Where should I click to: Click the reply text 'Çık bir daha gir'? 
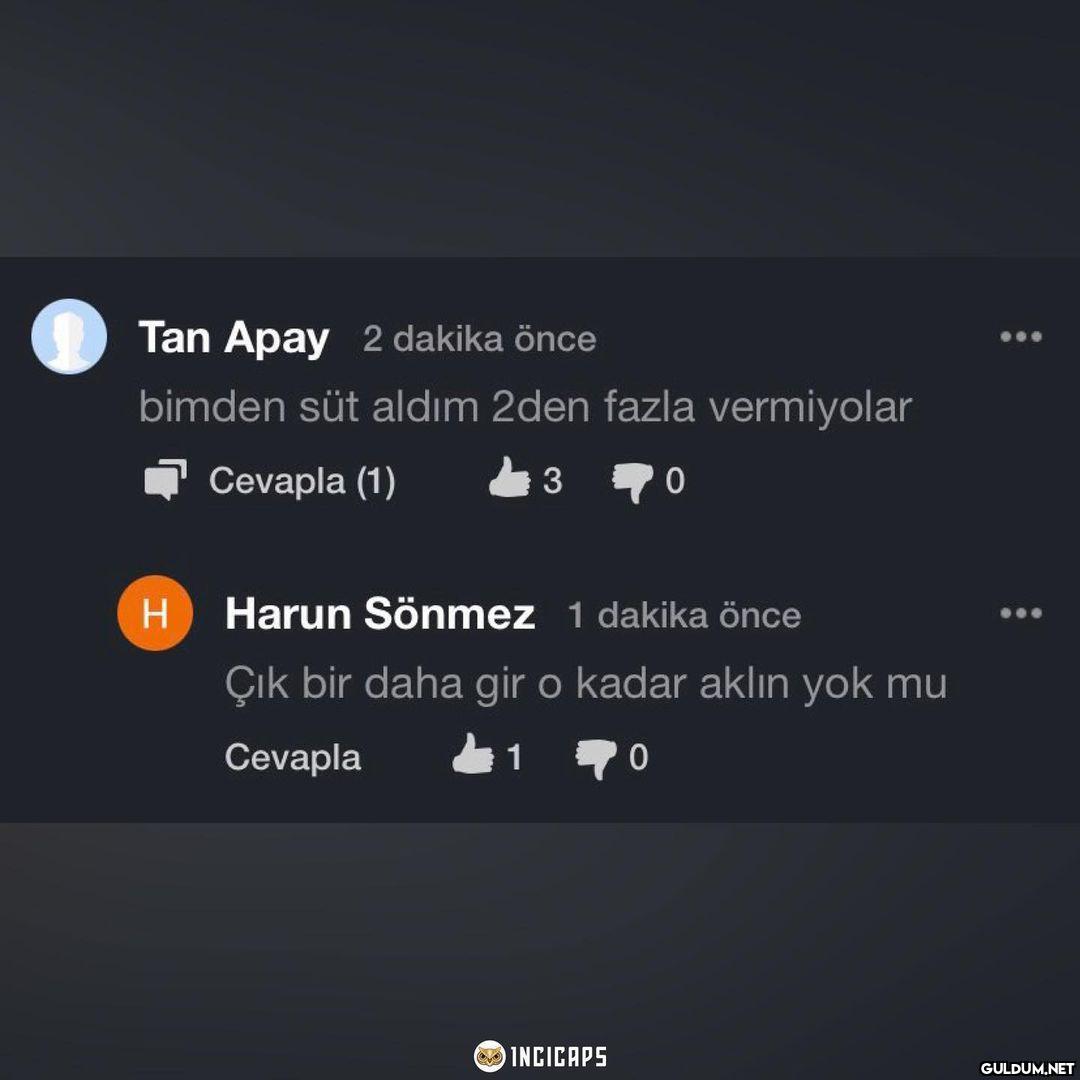click(586, 685)
